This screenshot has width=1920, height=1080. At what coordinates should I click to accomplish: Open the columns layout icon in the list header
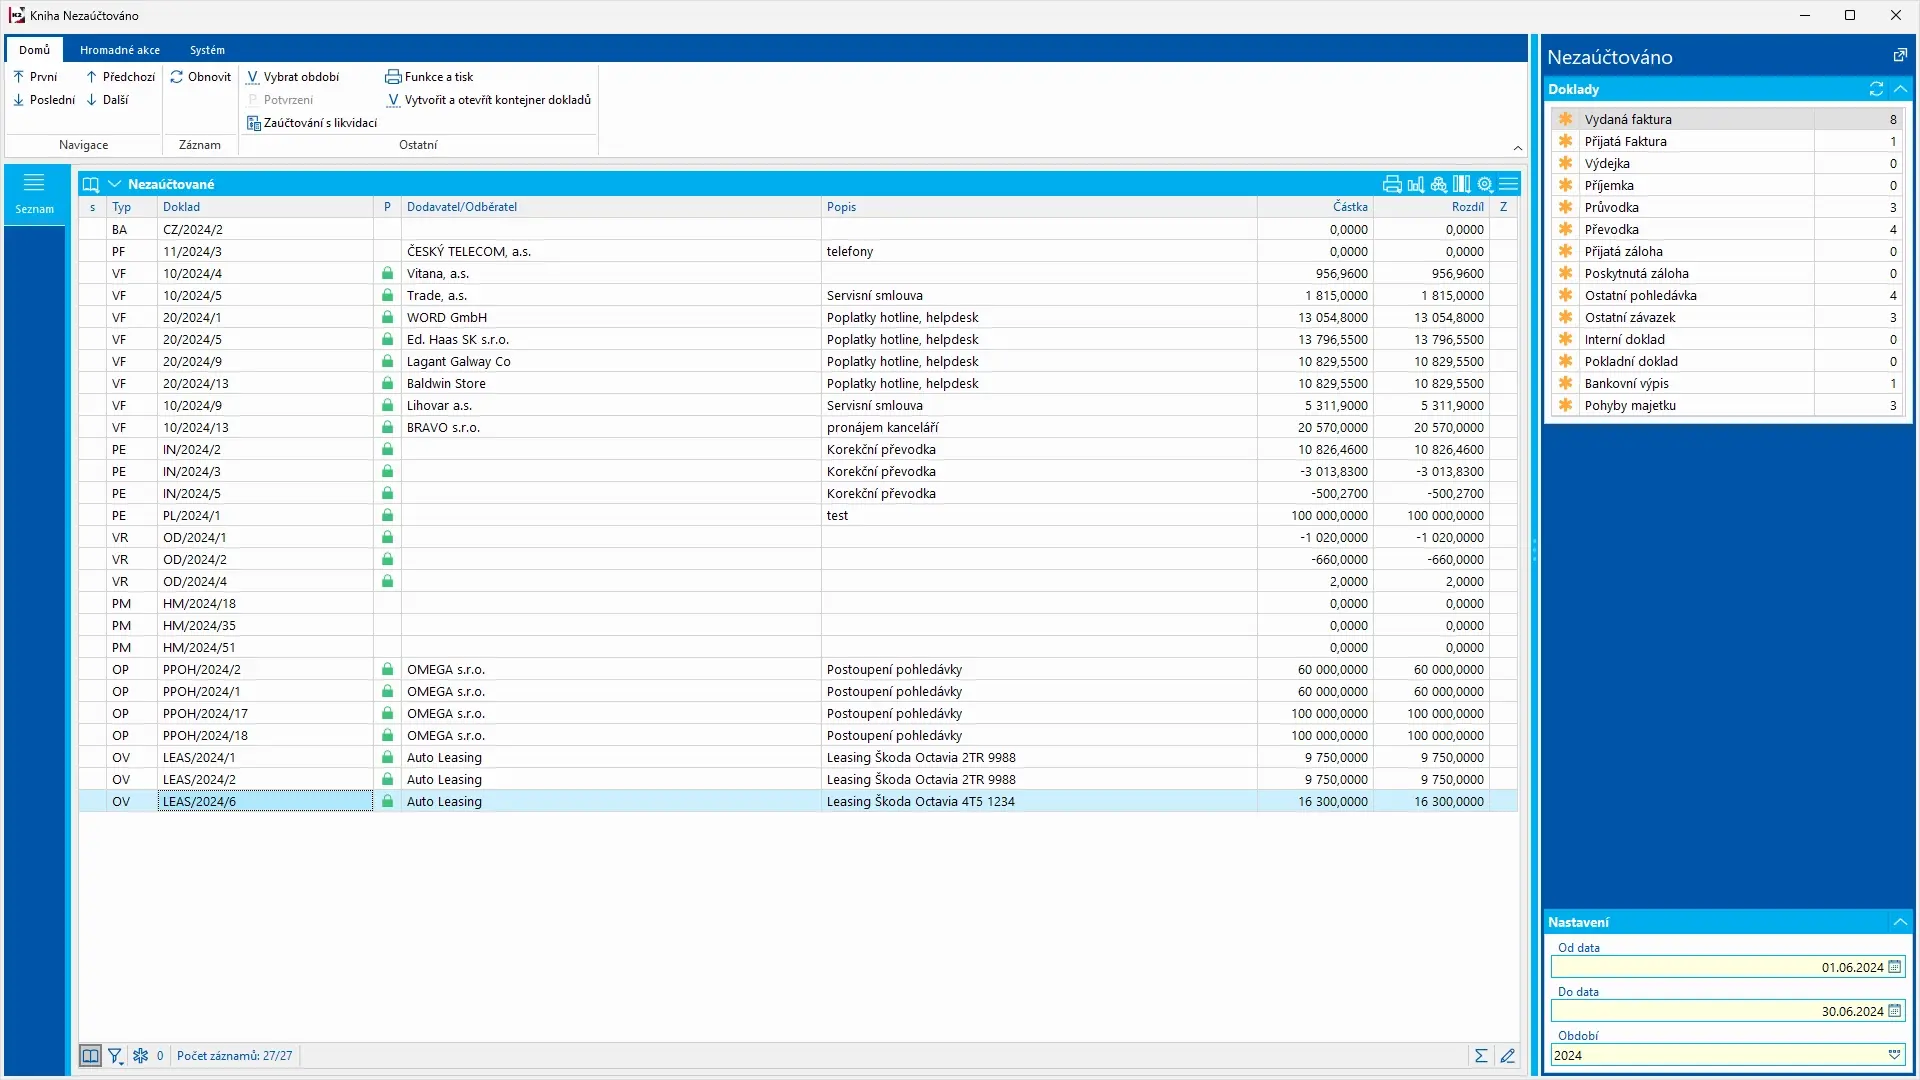(x=1461, y=184)
